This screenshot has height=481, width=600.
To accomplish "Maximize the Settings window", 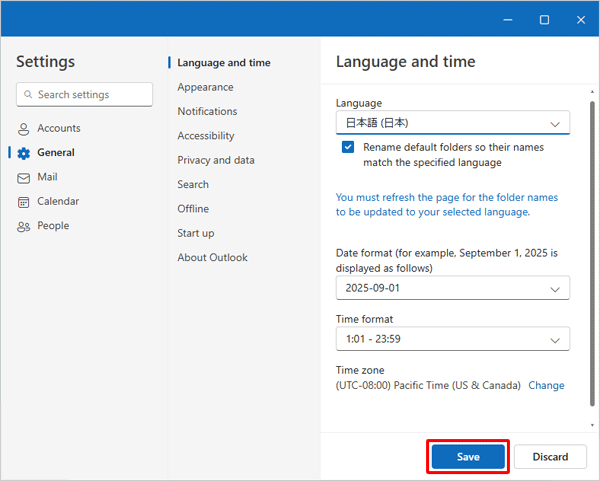I will pyautogui.click(x=544, y=20).
